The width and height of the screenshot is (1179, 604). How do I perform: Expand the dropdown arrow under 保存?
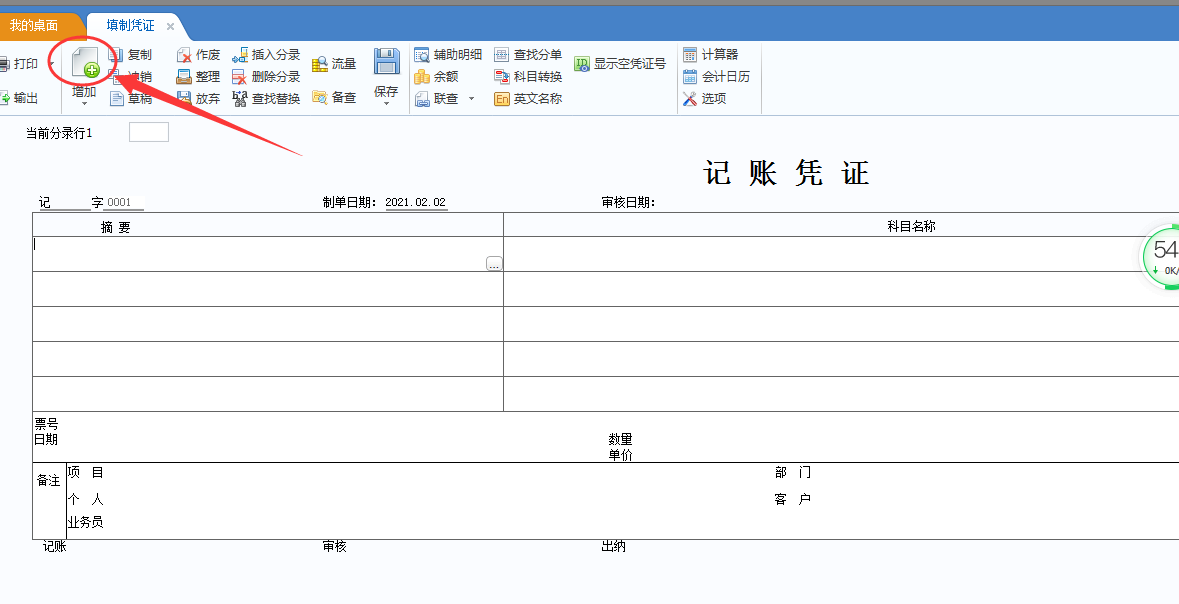[x=386, y=104]
